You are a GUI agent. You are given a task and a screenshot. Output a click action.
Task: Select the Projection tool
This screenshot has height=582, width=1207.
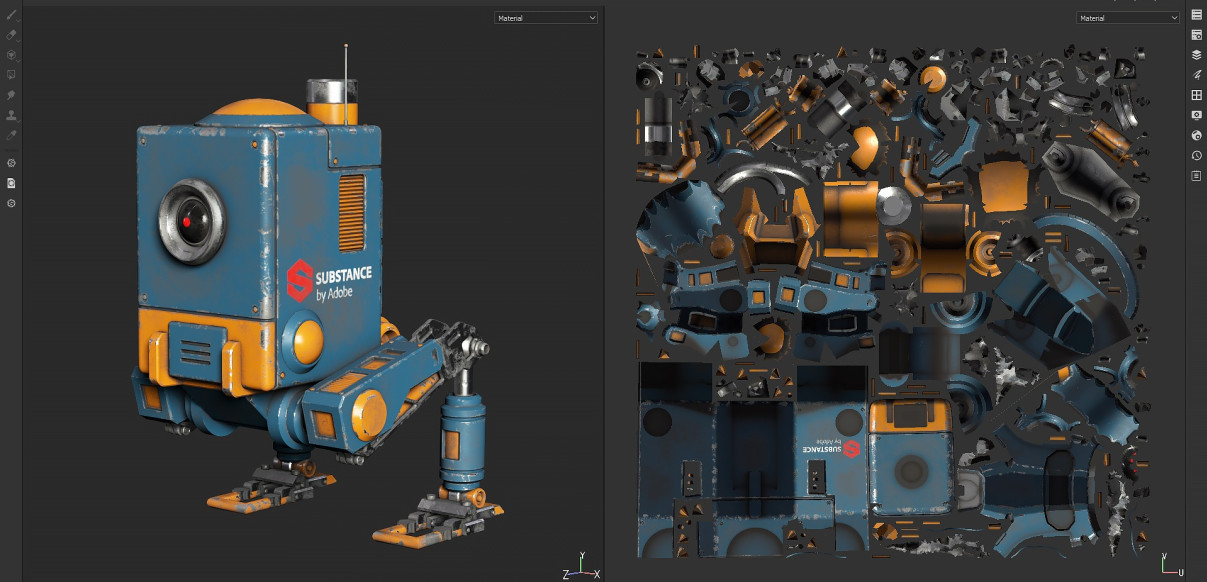[x=12, y=55]
